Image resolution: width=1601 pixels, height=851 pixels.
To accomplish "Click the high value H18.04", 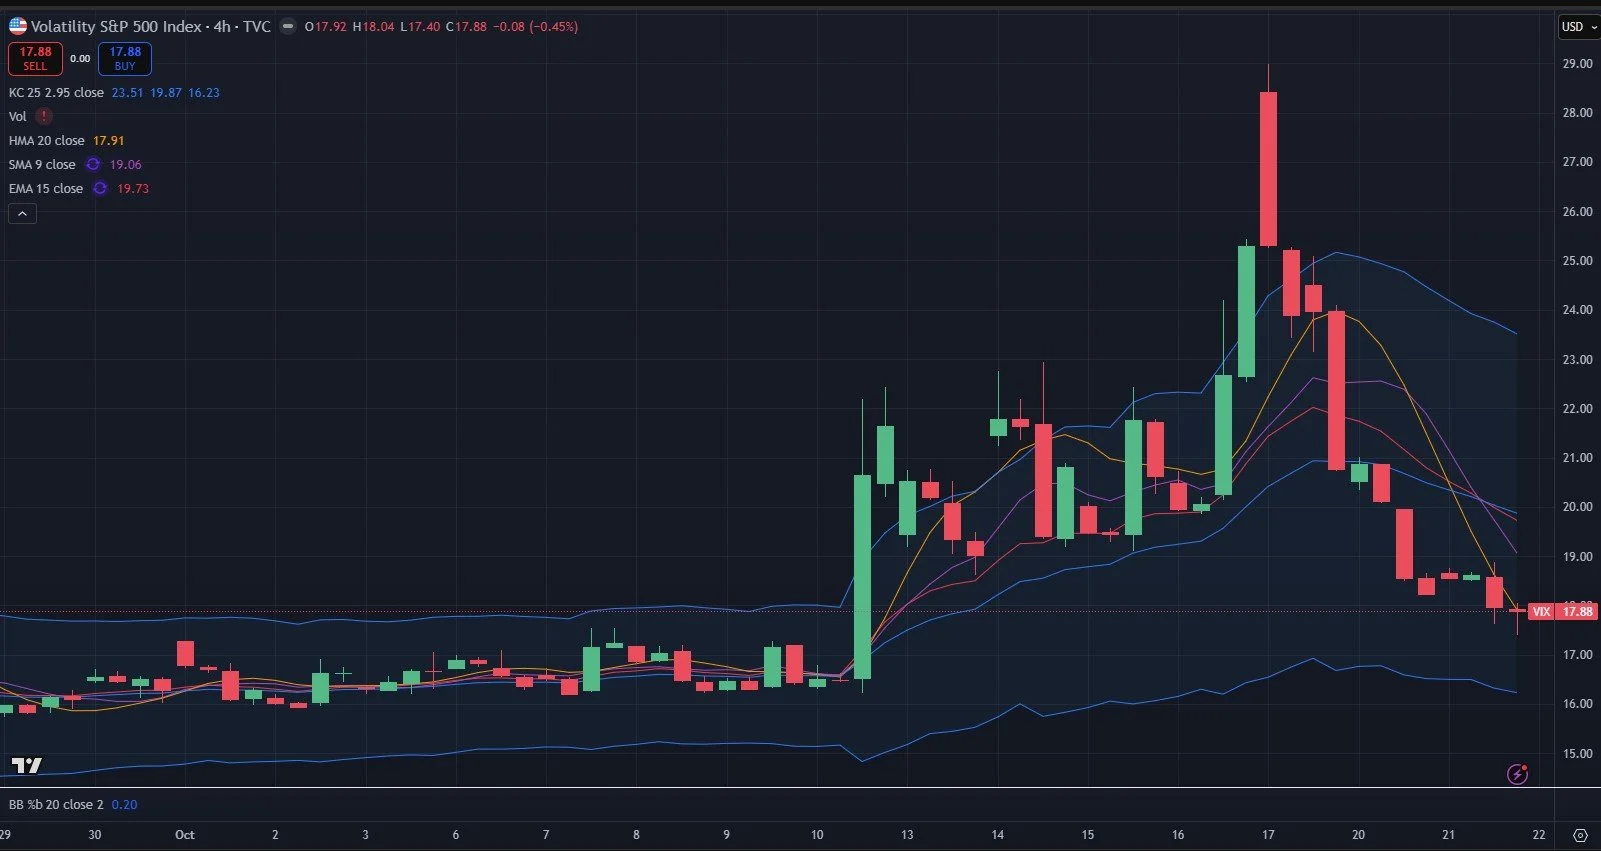I will pos(374,27).
